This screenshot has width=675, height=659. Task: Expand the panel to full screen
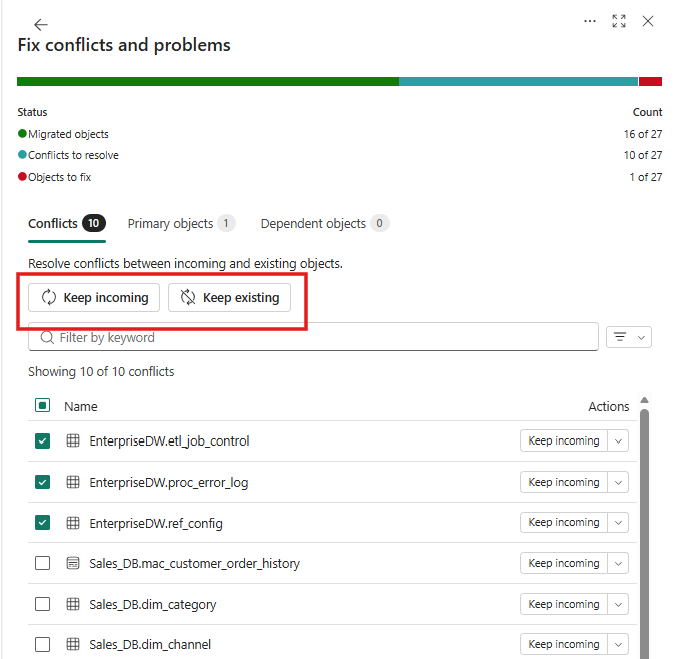coord(619,21)
